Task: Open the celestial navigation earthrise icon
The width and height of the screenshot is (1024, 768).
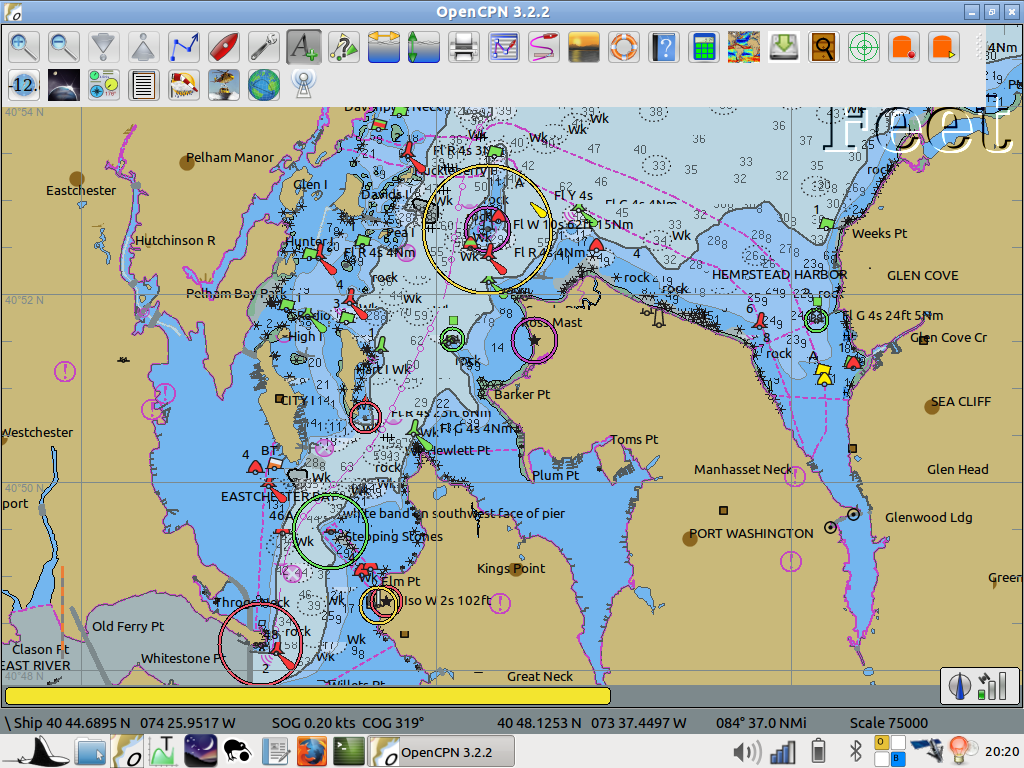Action: [x=64, y=85]
